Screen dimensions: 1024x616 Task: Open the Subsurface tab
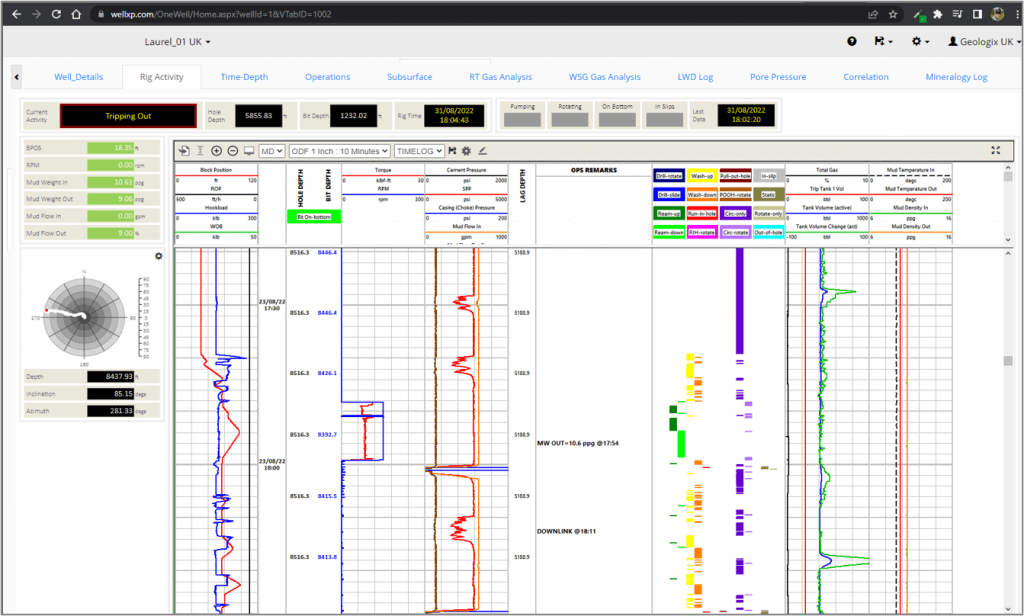(x=409, y=77)
